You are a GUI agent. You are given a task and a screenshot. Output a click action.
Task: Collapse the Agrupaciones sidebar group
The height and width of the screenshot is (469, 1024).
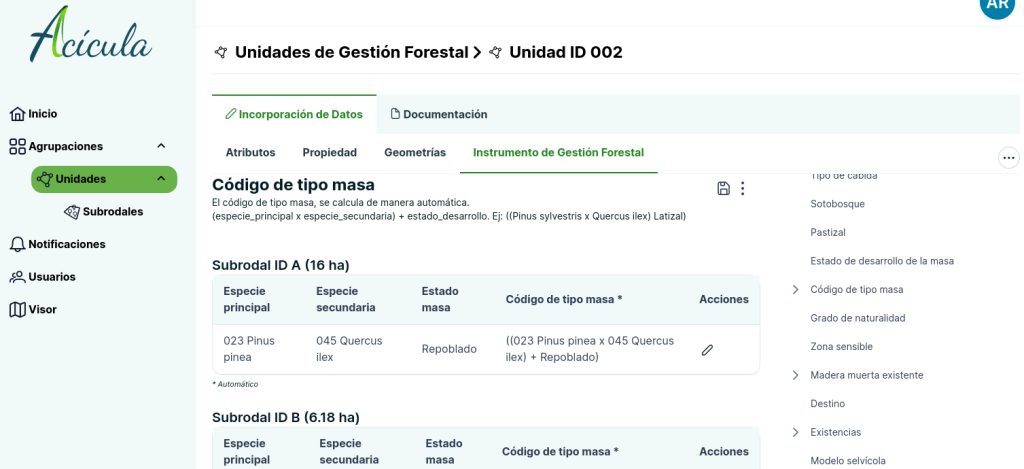click(161, 146)
